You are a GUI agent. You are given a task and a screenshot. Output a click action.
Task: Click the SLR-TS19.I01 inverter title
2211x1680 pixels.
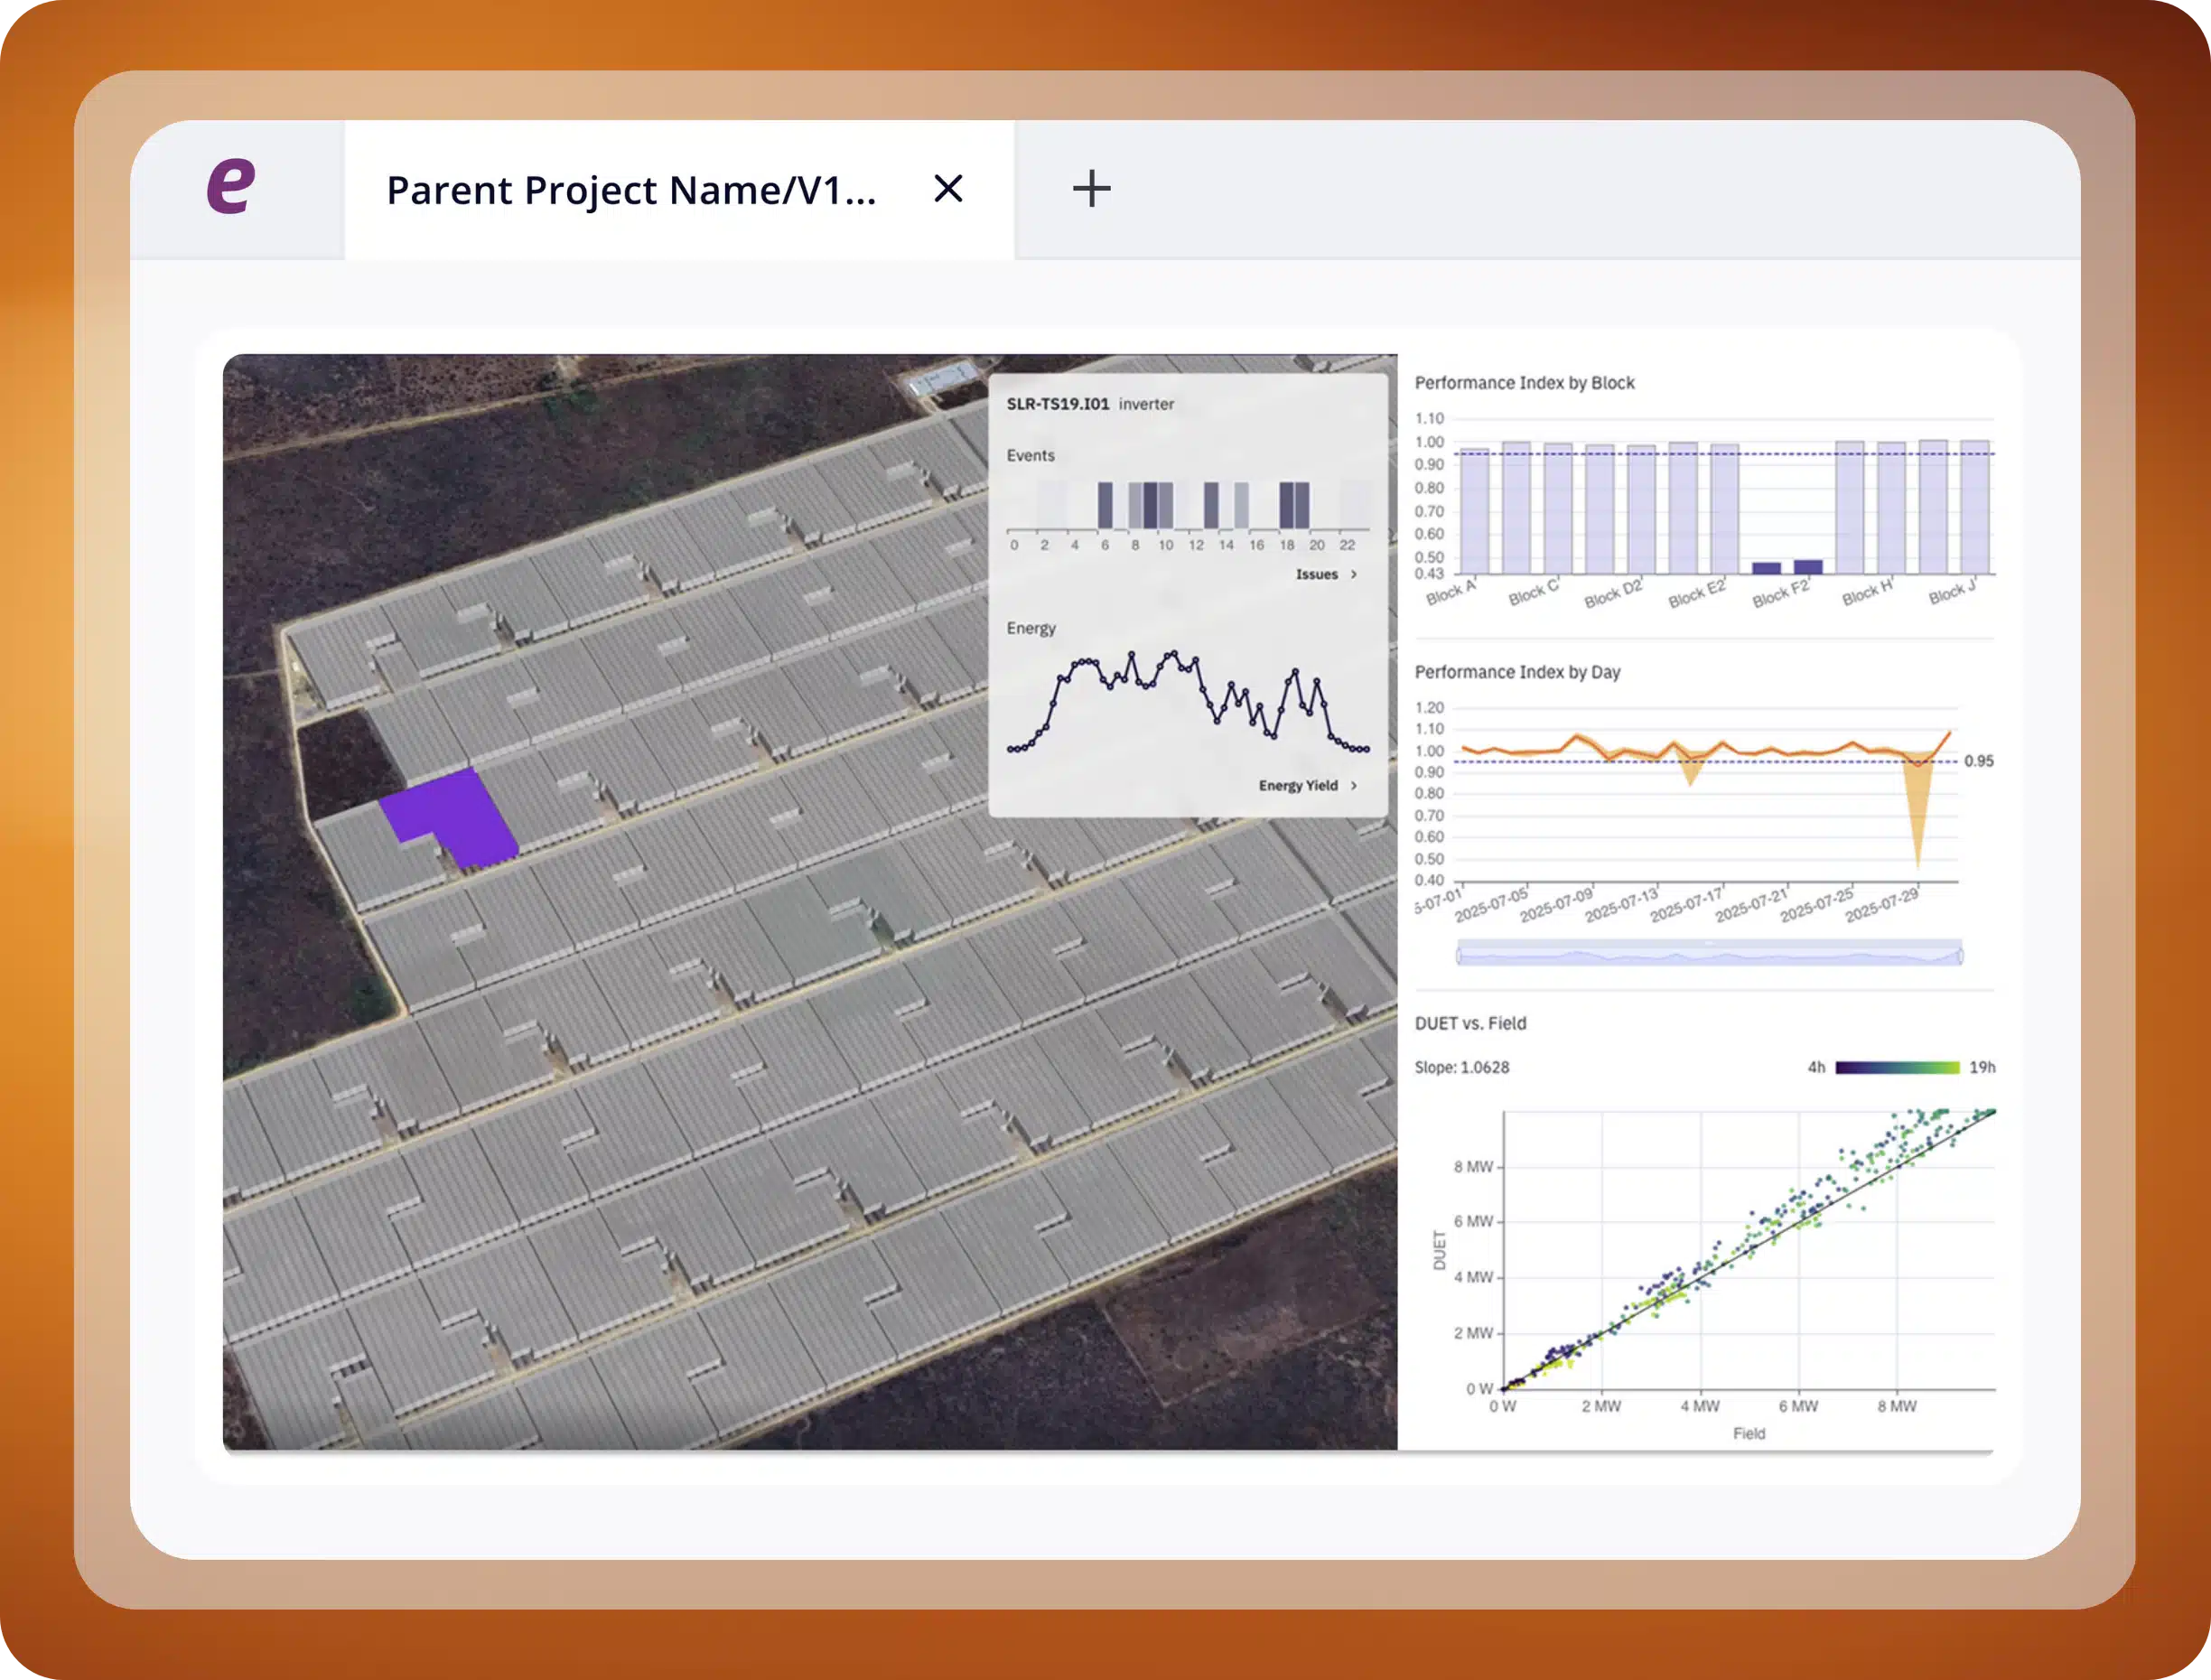1057,404
